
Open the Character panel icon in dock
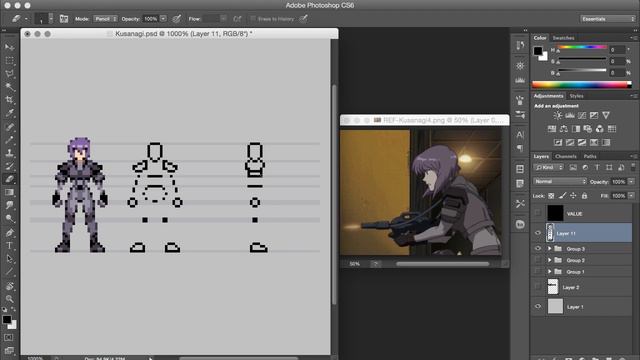(x=520, y=134)
